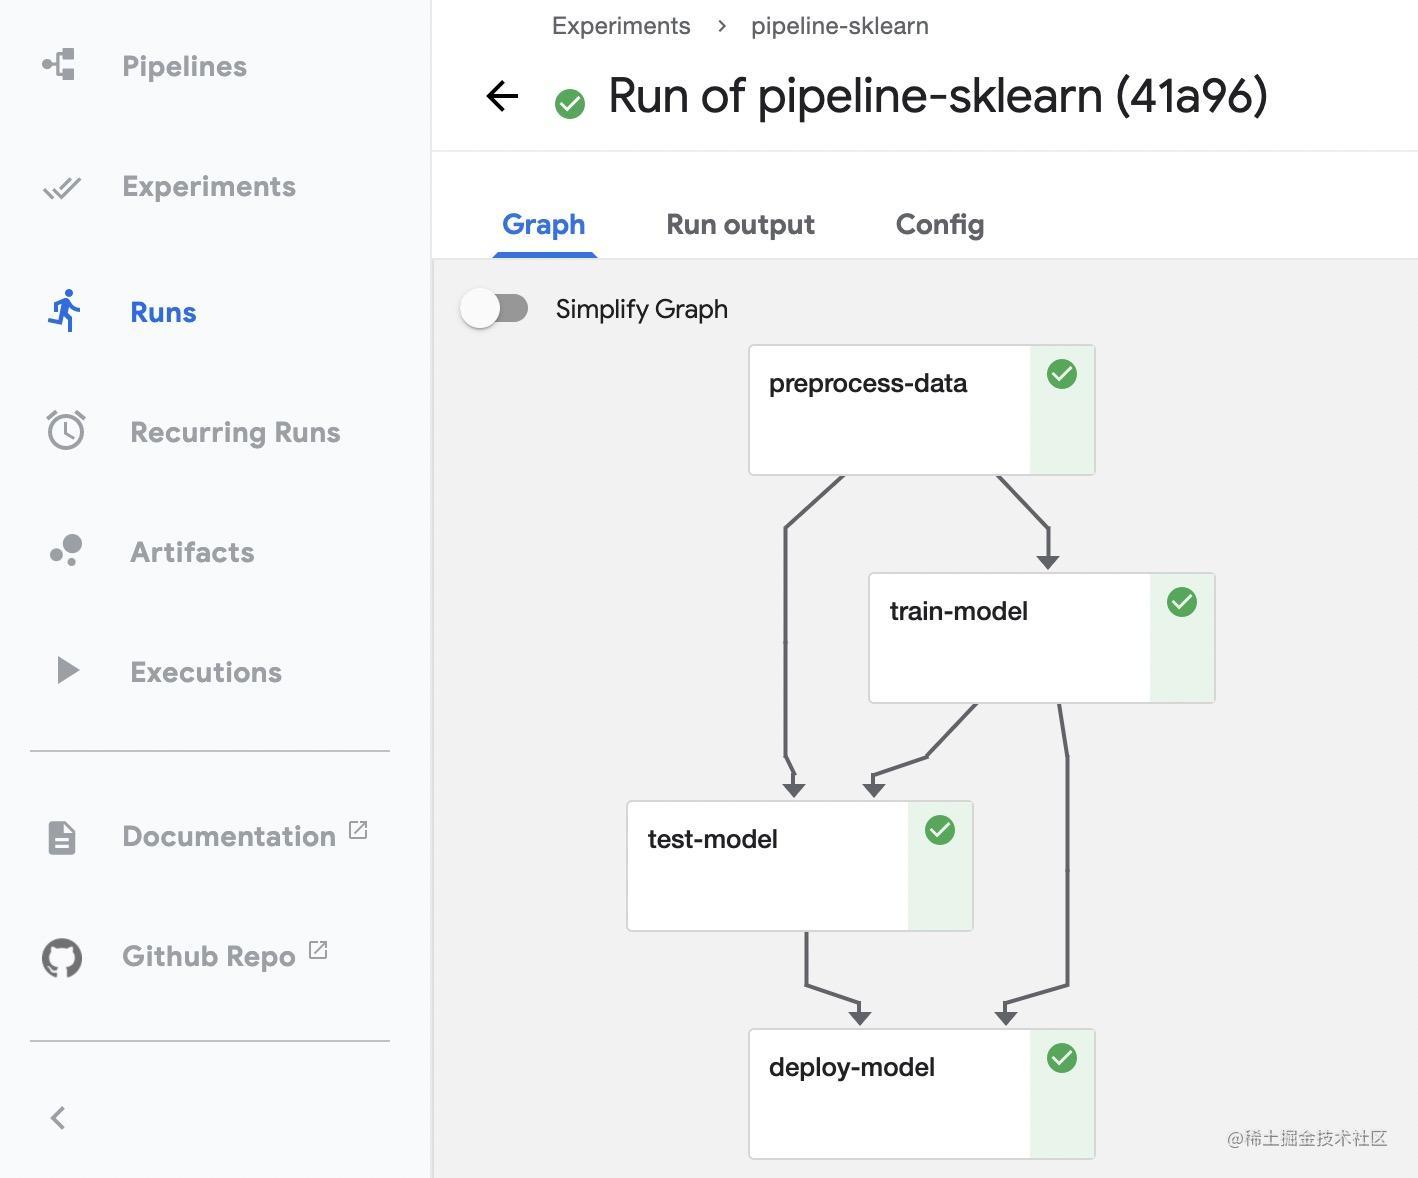Open the Config tab

point(938,224)
